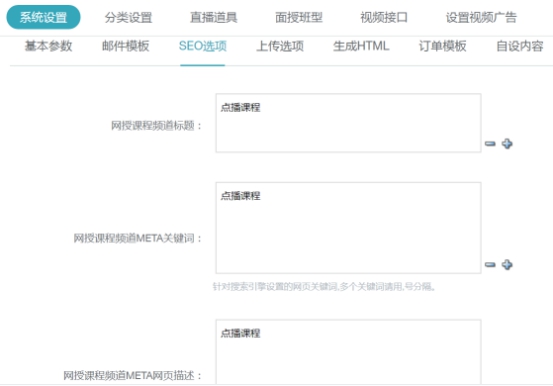This screenshot has height=386, width=553.
Task: Enlarge the 频道标题 box with plus icon
Action: pos(507,144)
